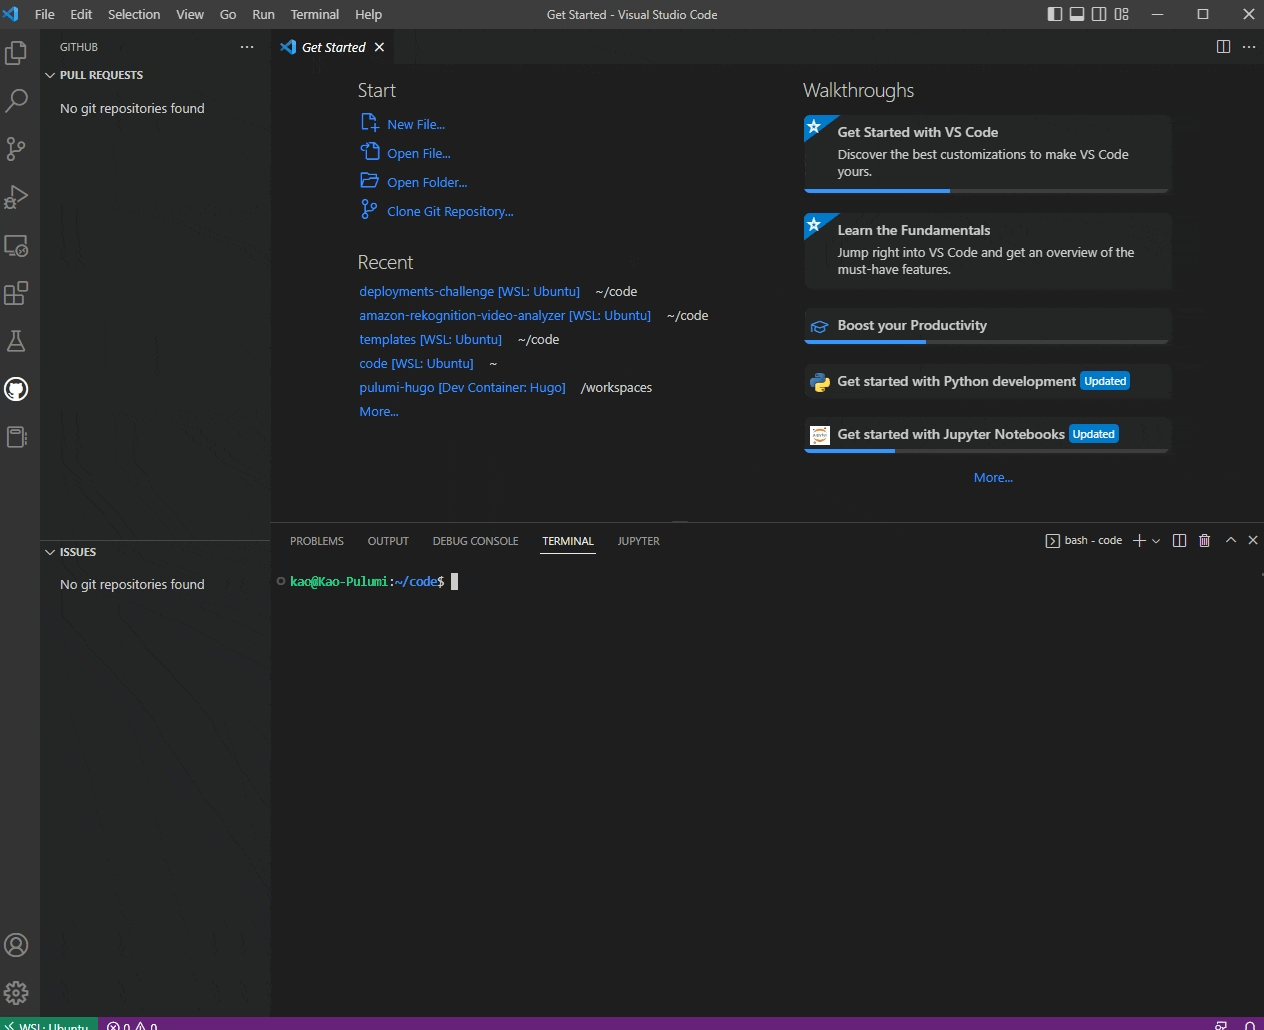Split the terminal pane

[x=1180, y=541]
